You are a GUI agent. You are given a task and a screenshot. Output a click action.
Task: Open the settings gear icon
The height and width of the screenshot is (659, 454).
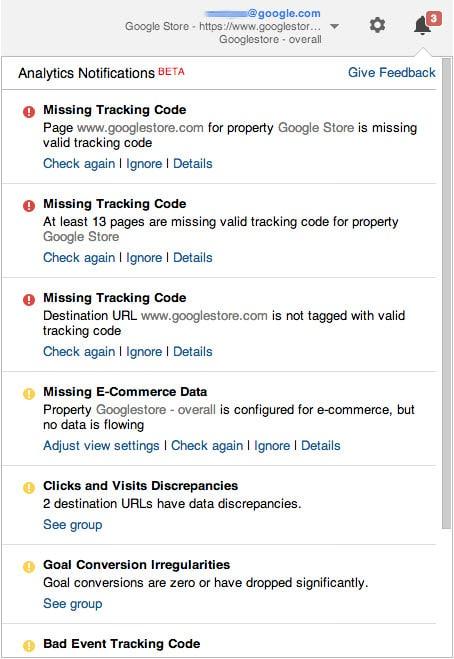(377, 25)
